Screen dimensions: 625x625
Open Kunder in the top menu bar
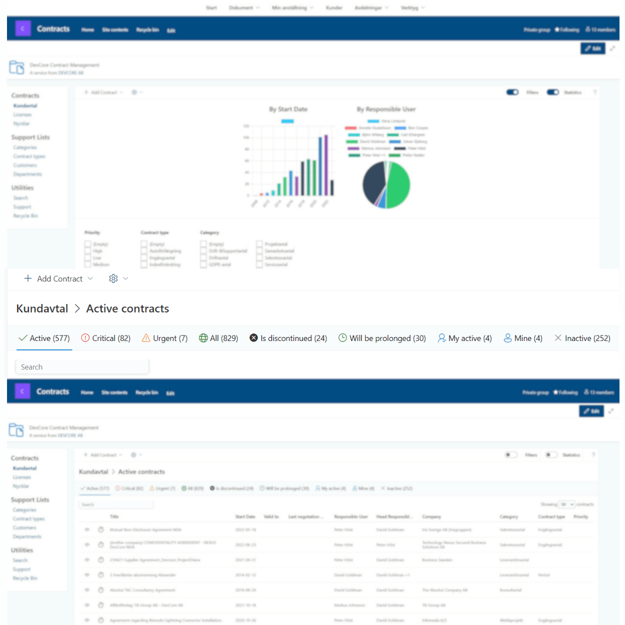(334, 8)
